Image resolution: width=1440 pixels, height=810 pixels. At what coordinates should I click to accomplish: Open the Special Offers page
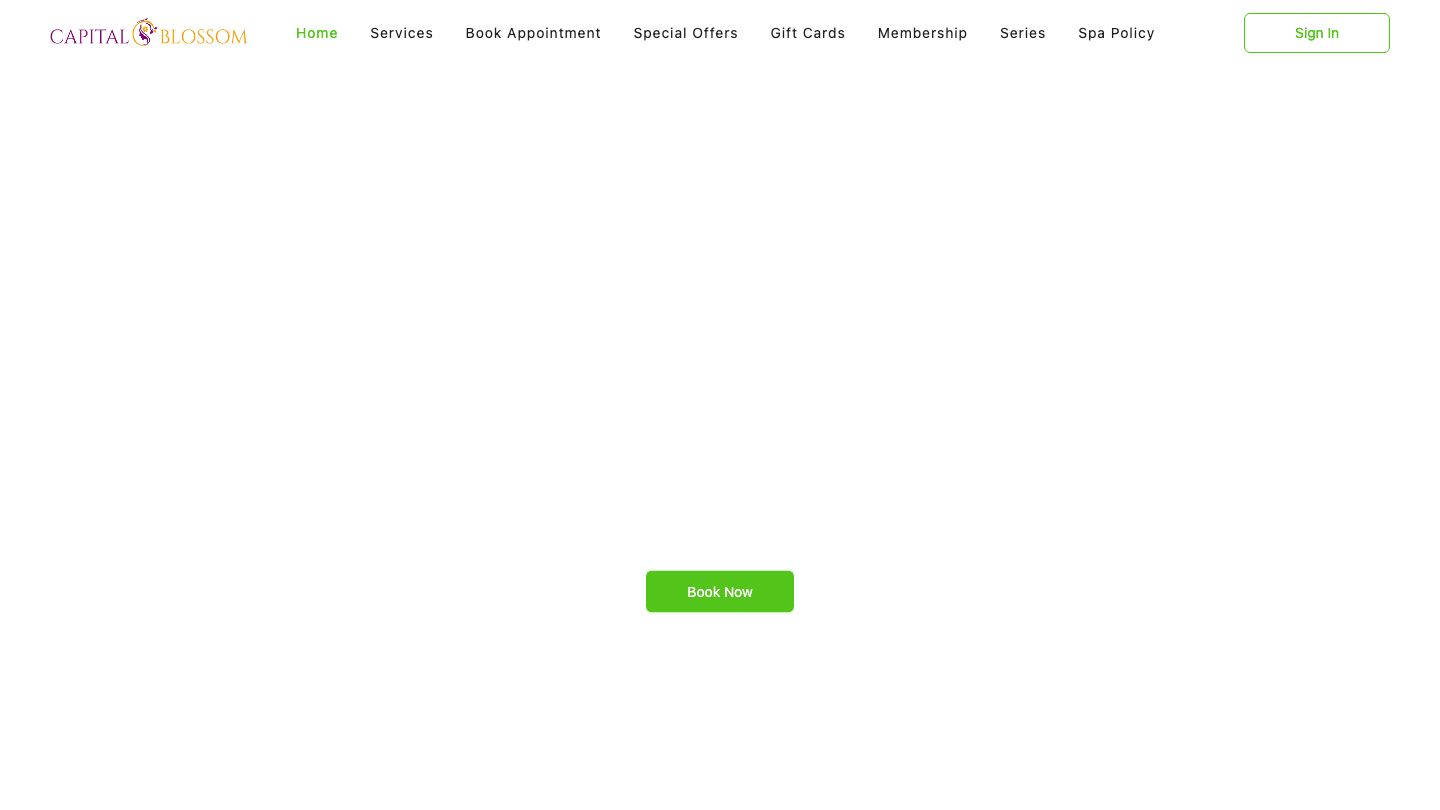coord(686,33)
